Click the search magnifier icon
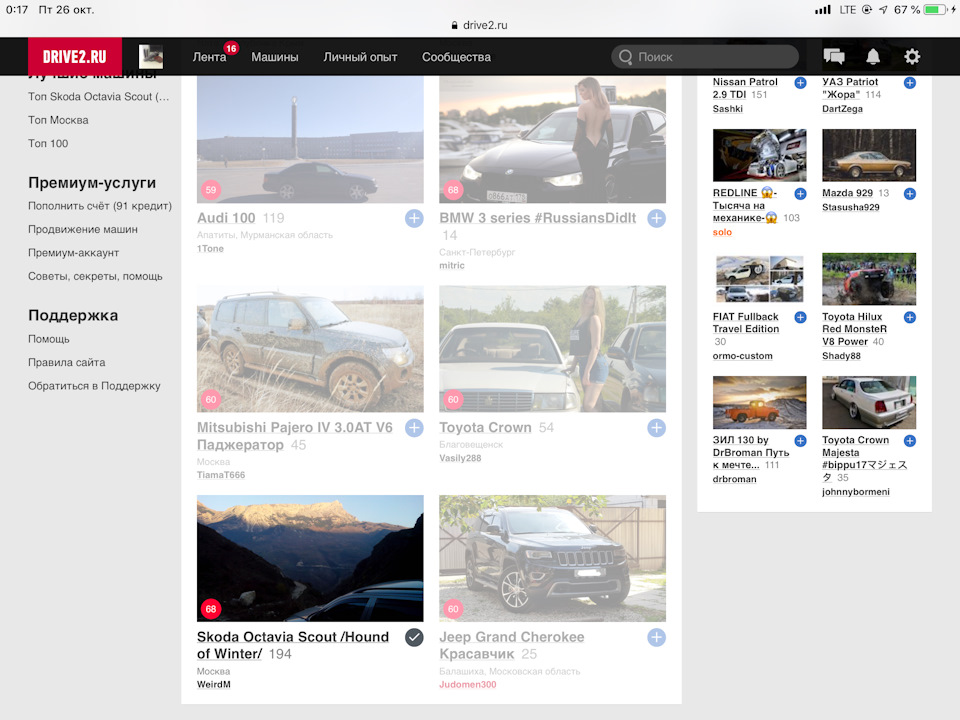The width and height of the screenshot is (960, 720). coord(625,57)
